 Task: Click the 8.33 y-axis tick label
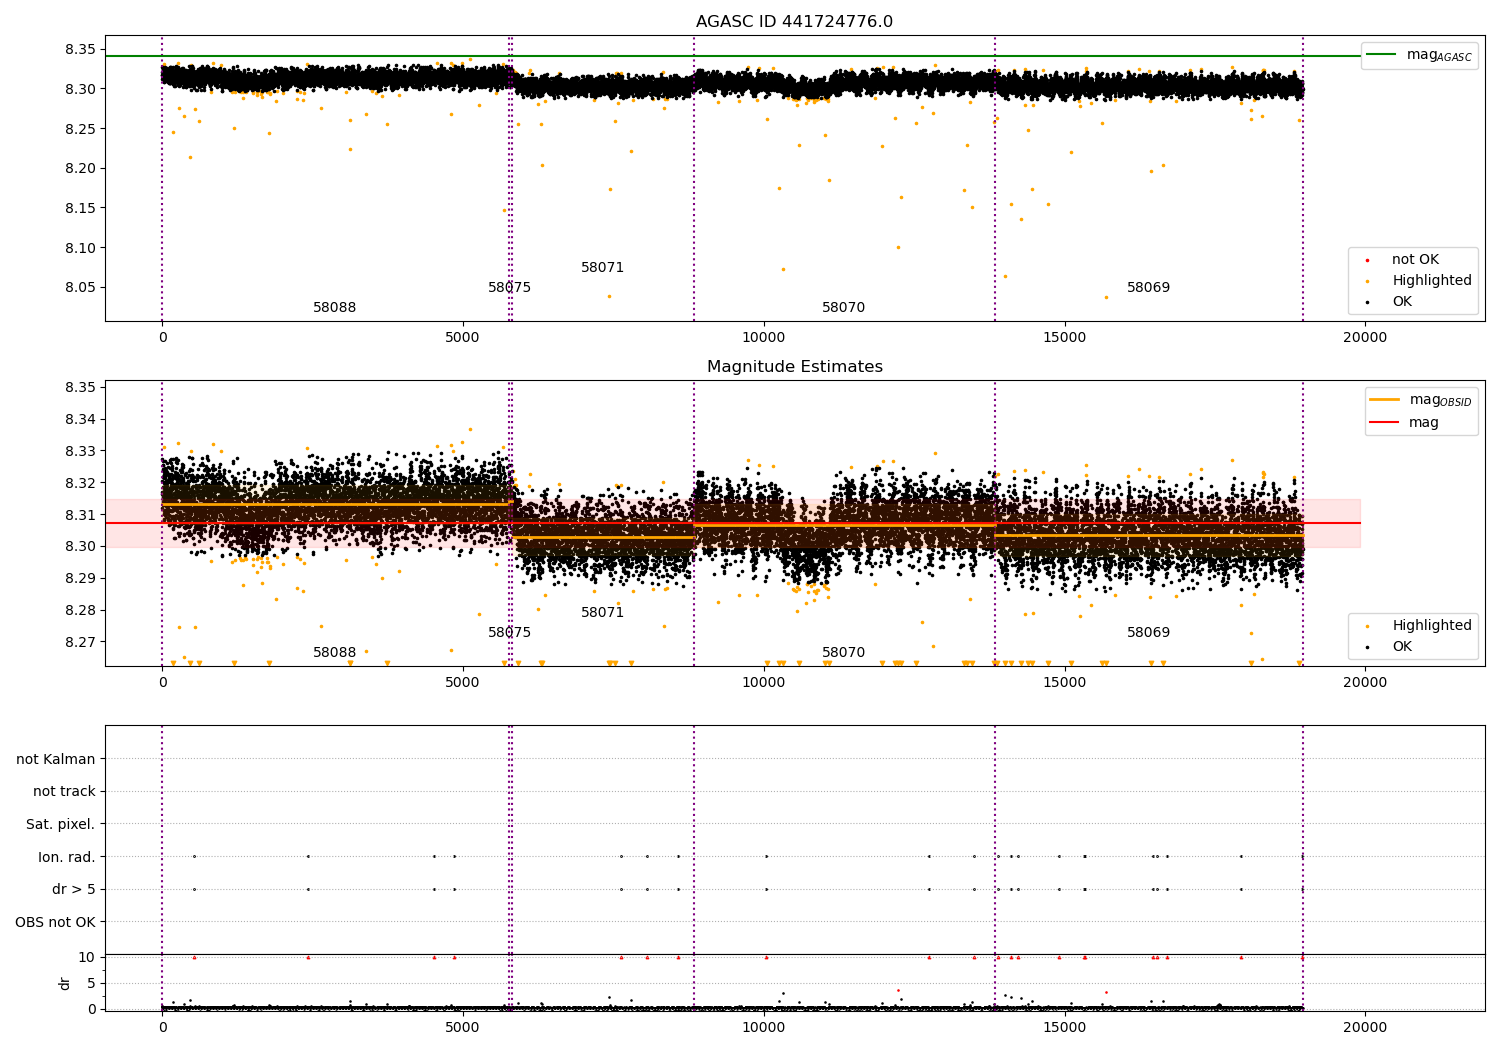click(x=80, y=452)
